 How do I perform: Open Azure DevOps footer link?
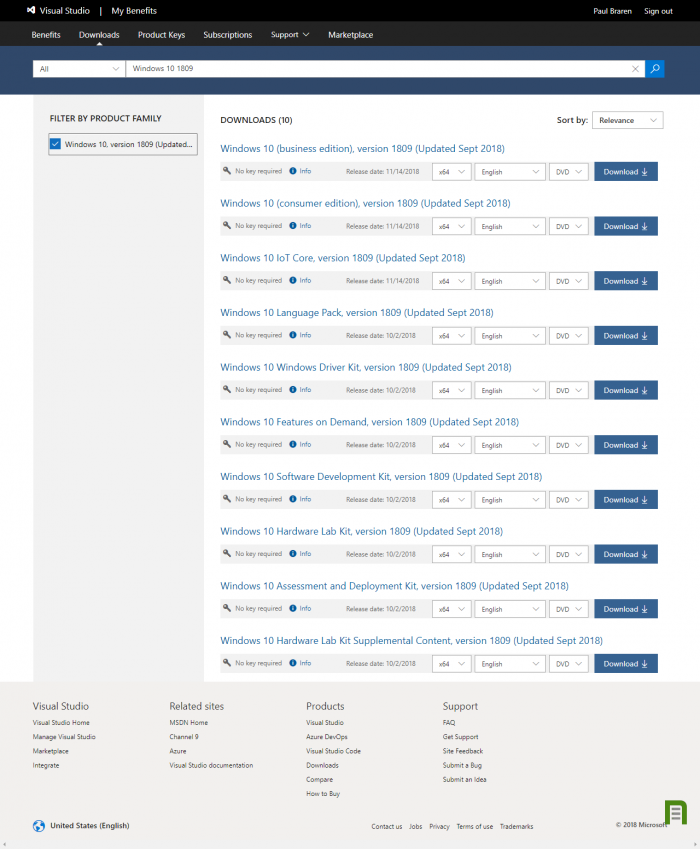click(x=327, y=737)
